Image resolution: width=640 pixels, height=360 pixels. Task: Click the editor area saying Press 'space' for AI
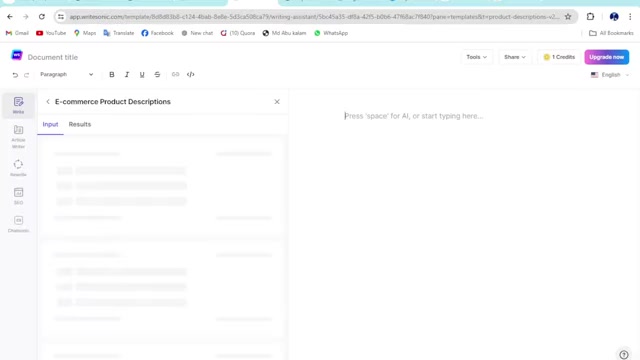[413, 116]
